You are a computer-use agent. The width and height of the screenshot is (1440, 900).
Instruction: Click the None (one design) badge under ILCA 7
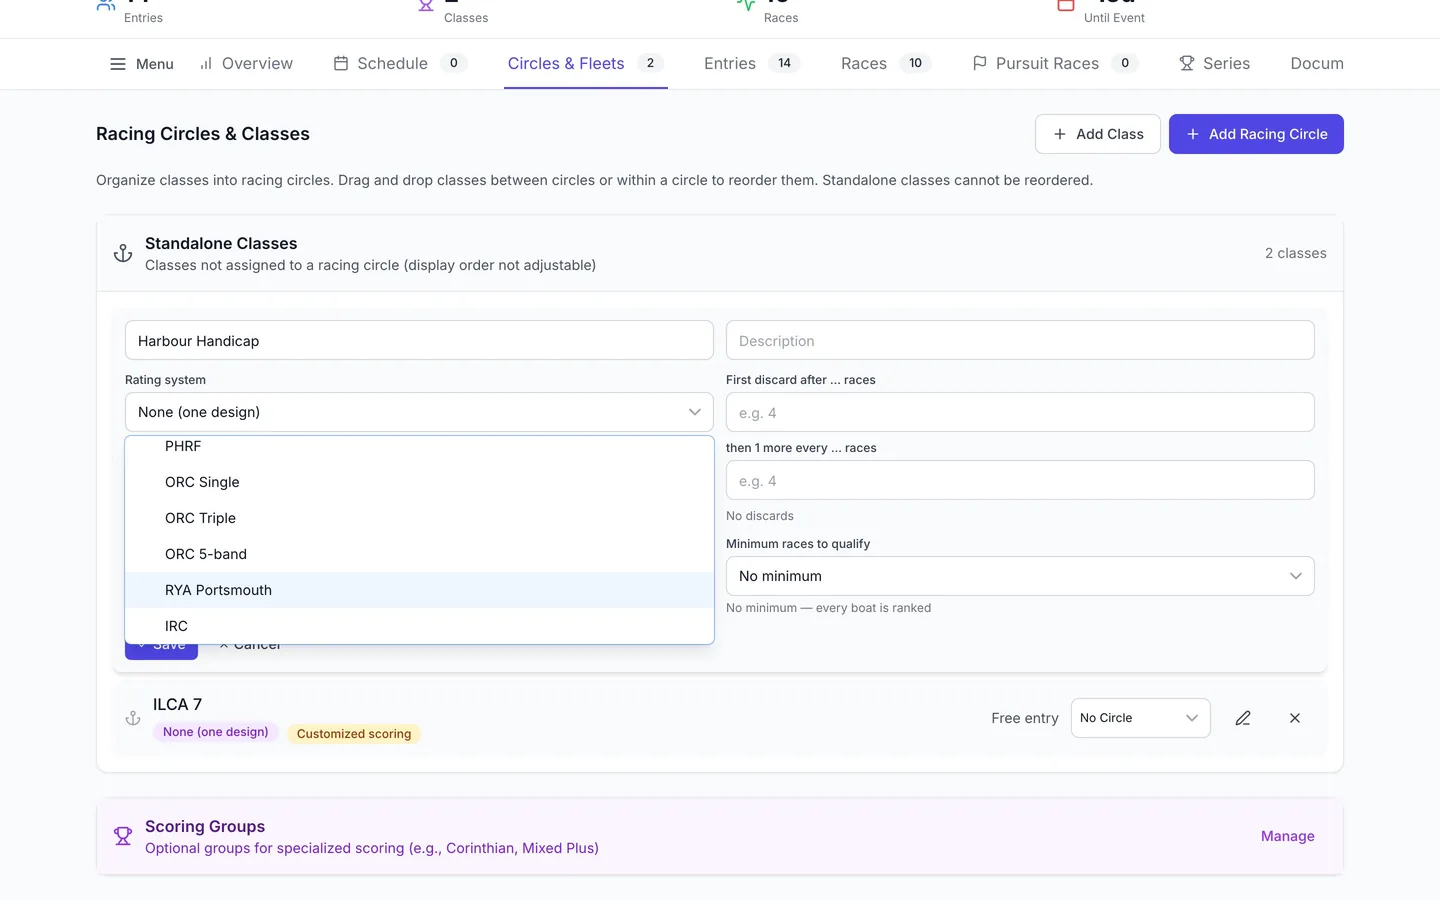[216, 732]
